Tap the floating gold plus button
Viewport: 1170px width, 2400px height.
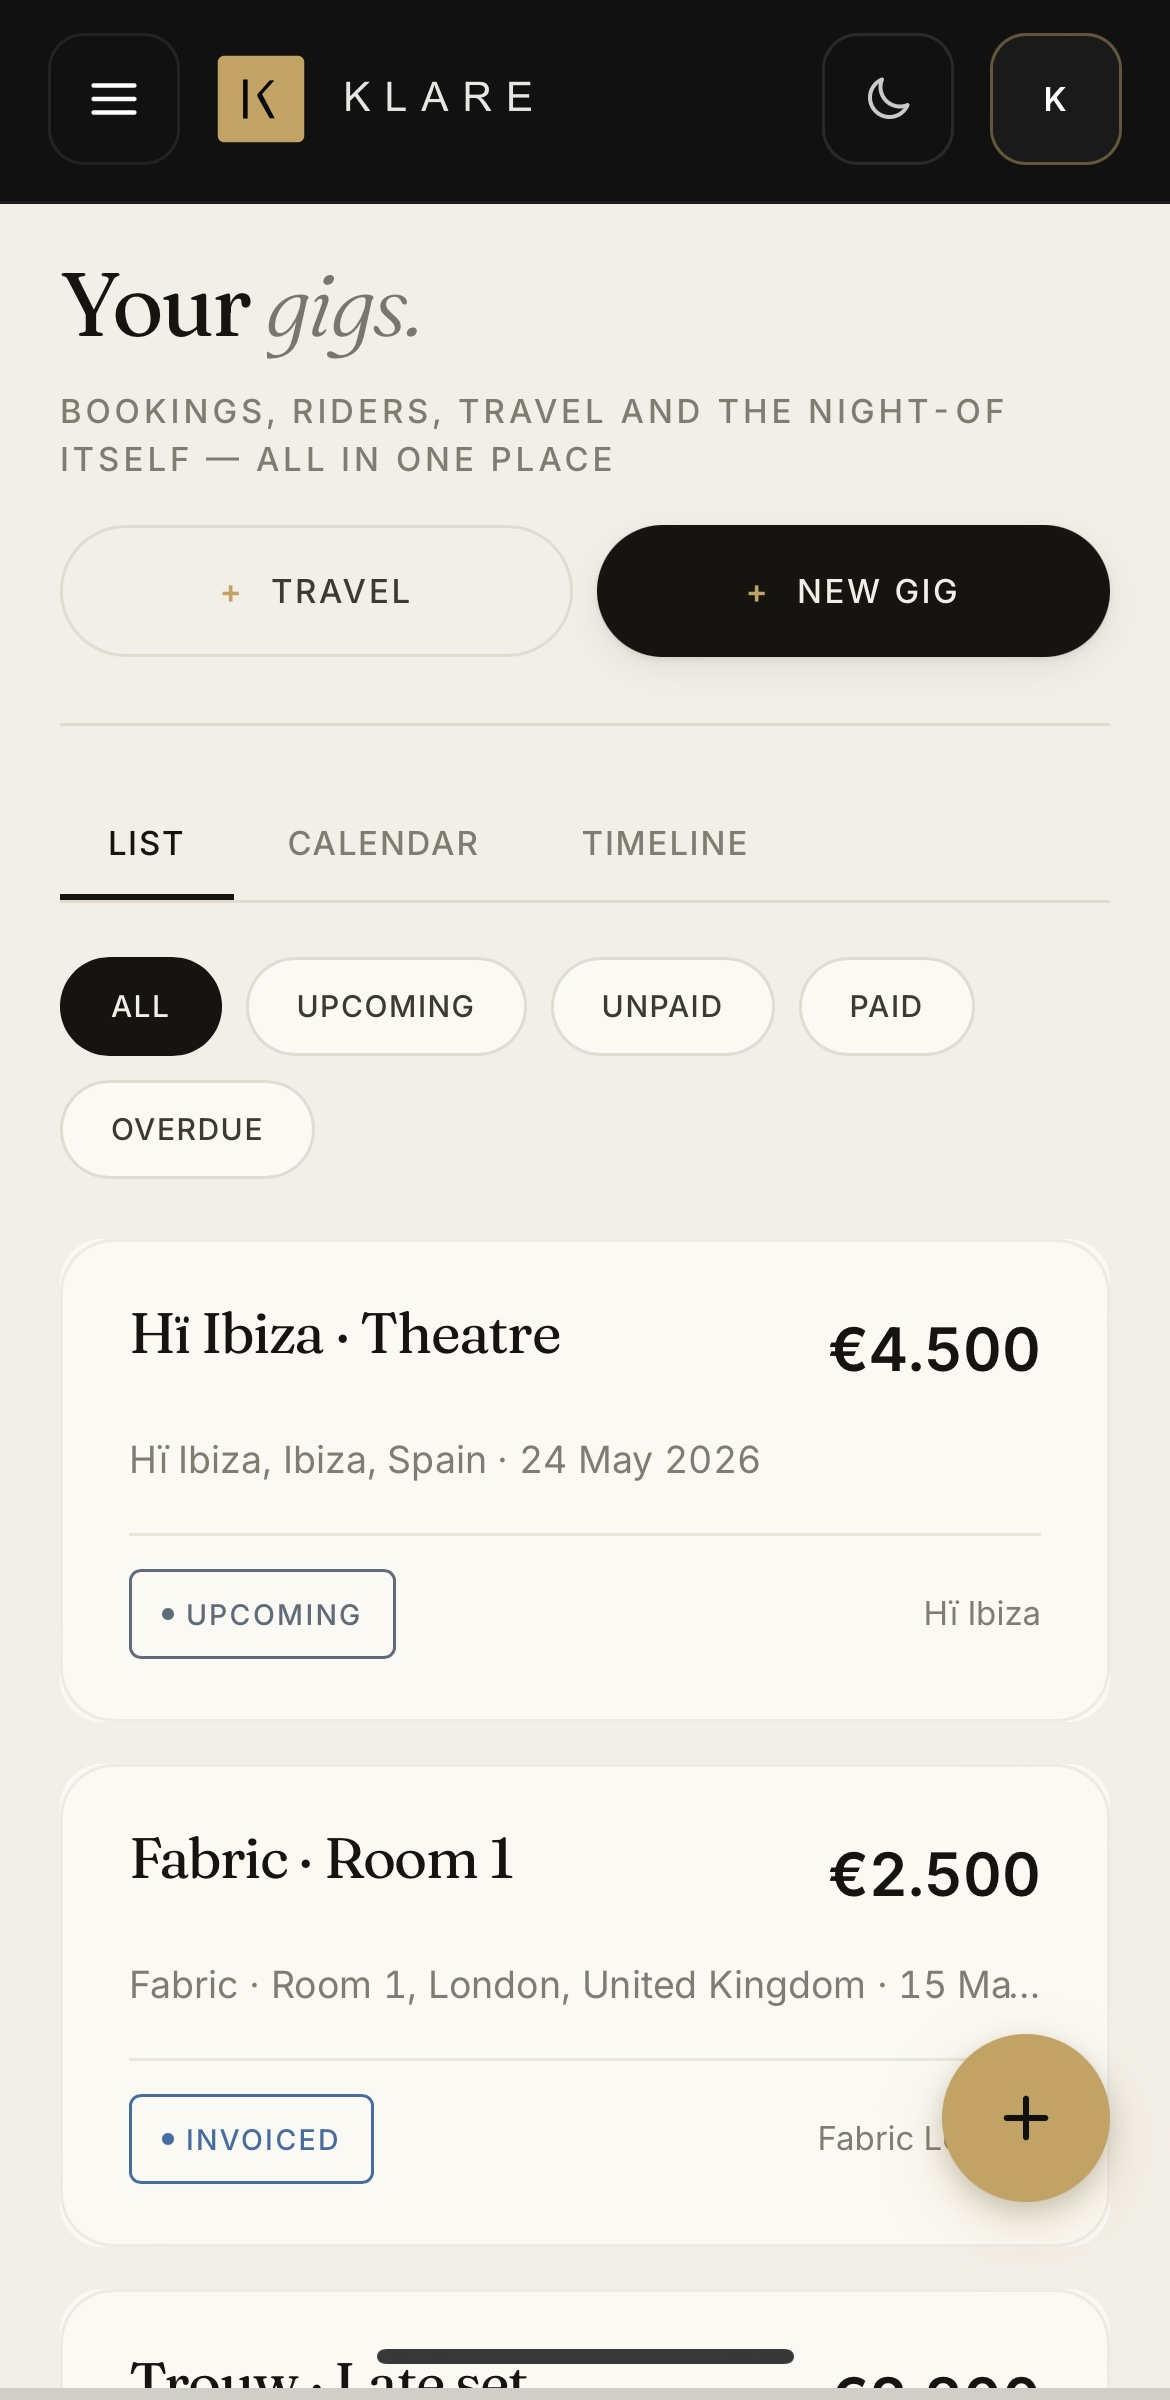[1026, 2118]
